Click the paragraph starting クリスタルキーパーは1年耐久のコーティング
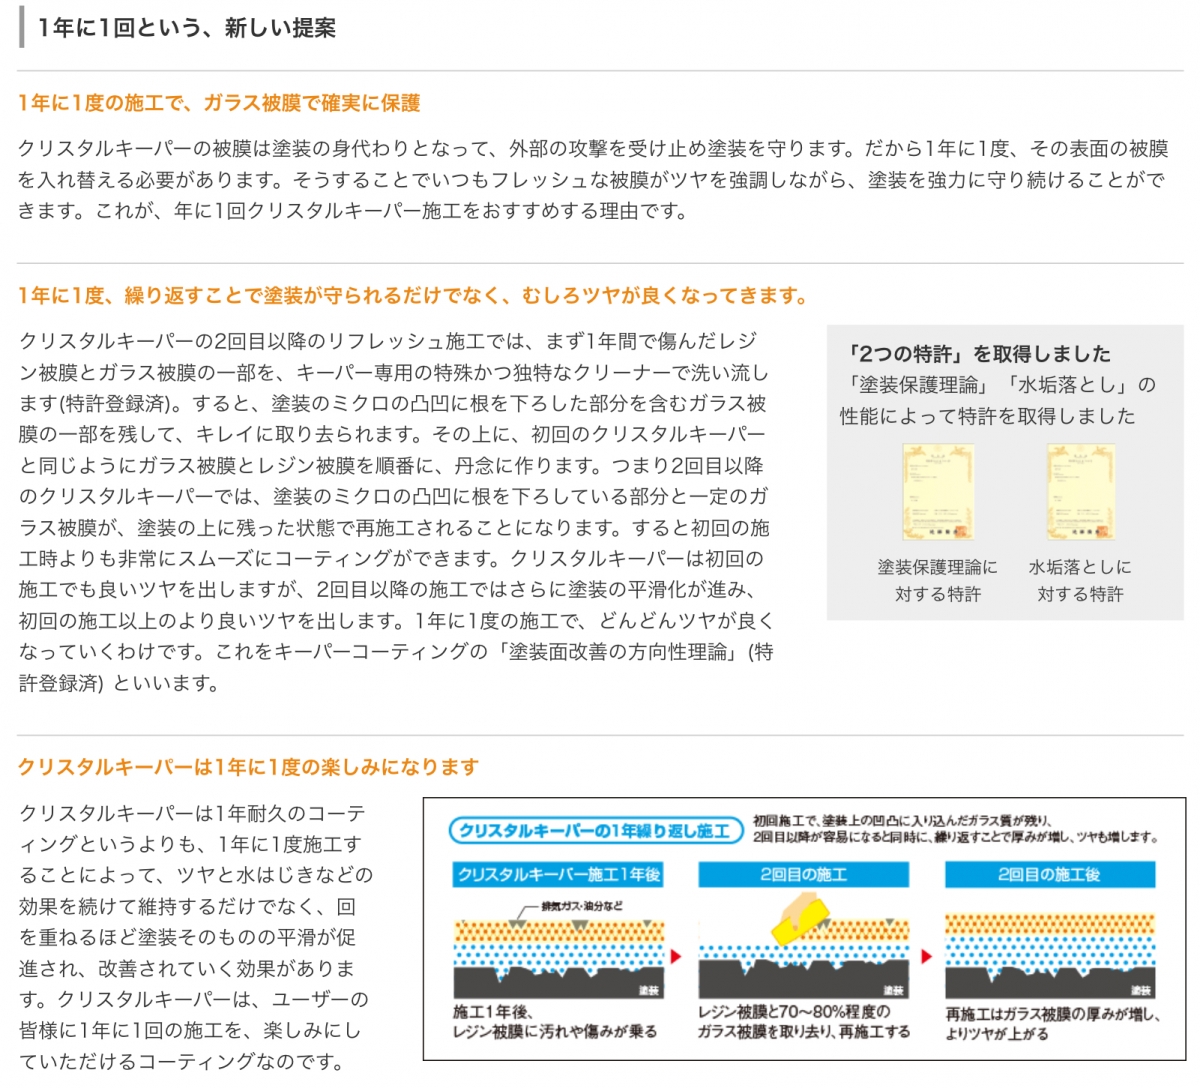The image size is (1200, 1088). point(195,937)
